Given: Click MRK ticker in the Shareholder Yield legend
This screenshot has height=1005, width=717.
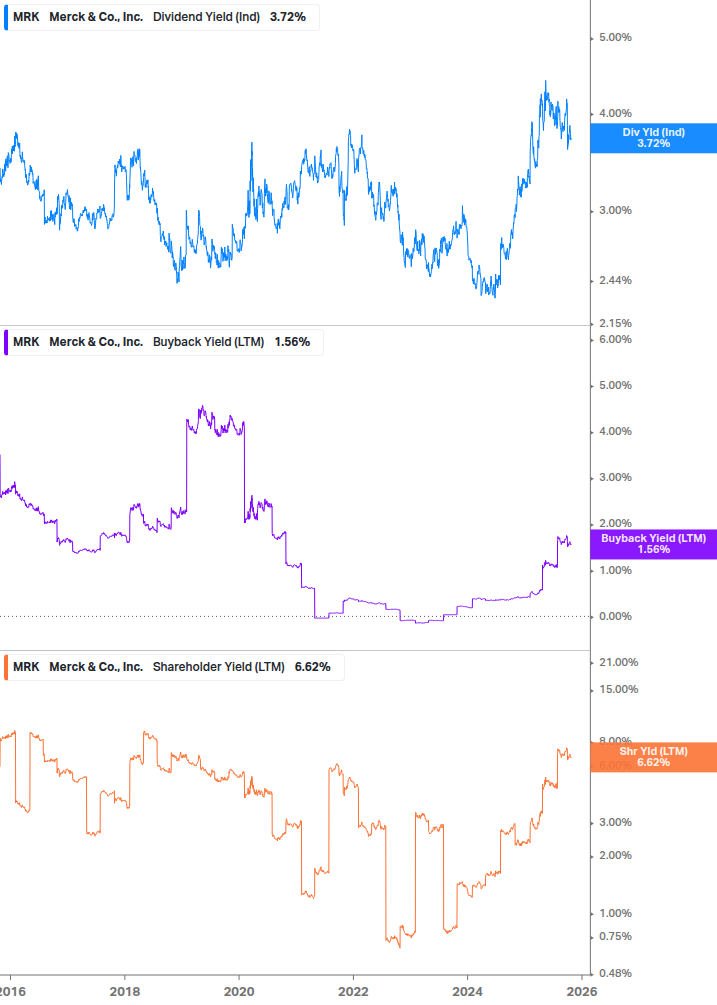Looking at the screenshot, I should (26, 667).
